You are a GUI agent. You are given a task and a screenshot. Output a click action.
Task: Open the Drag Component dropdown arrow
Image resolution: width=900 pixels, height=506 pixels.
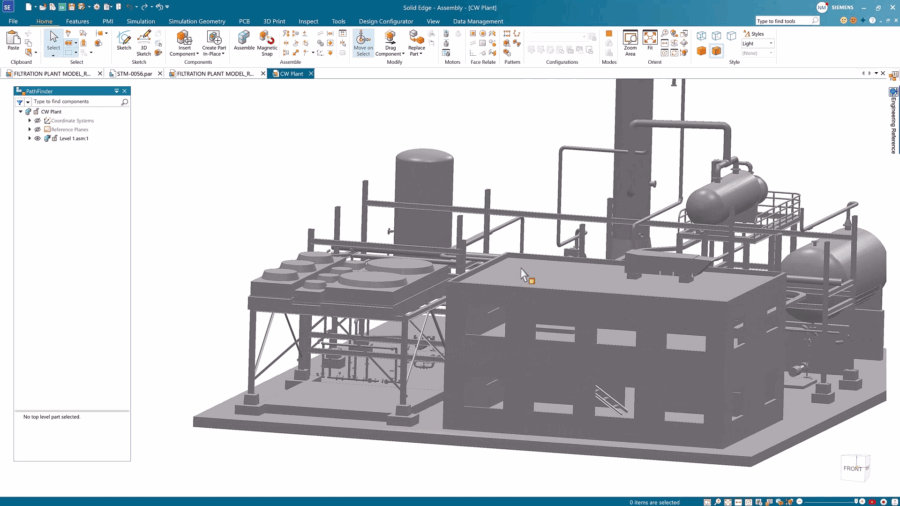tap(403, 54)
